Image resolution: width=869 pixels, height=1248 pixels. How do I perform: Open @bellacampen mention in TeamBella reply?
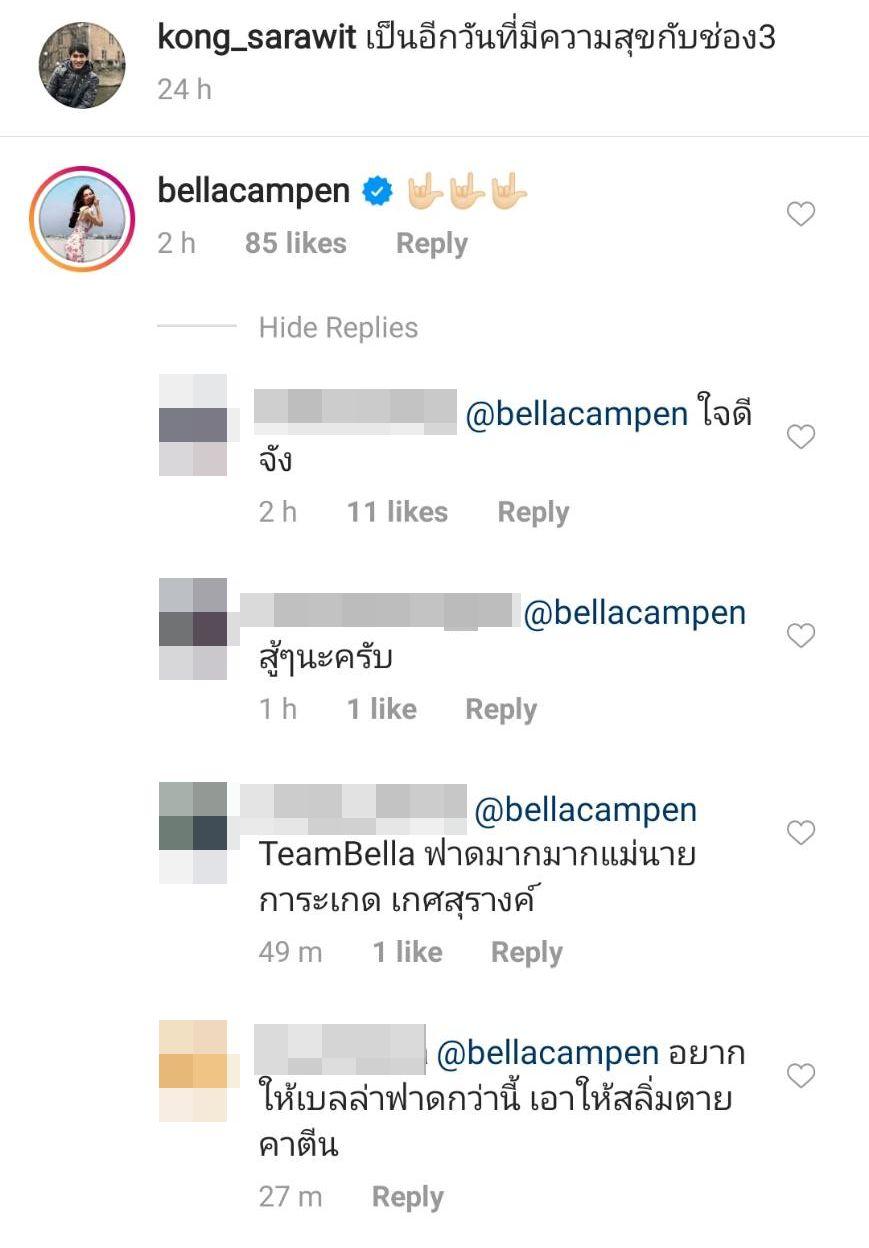(585, 811)
